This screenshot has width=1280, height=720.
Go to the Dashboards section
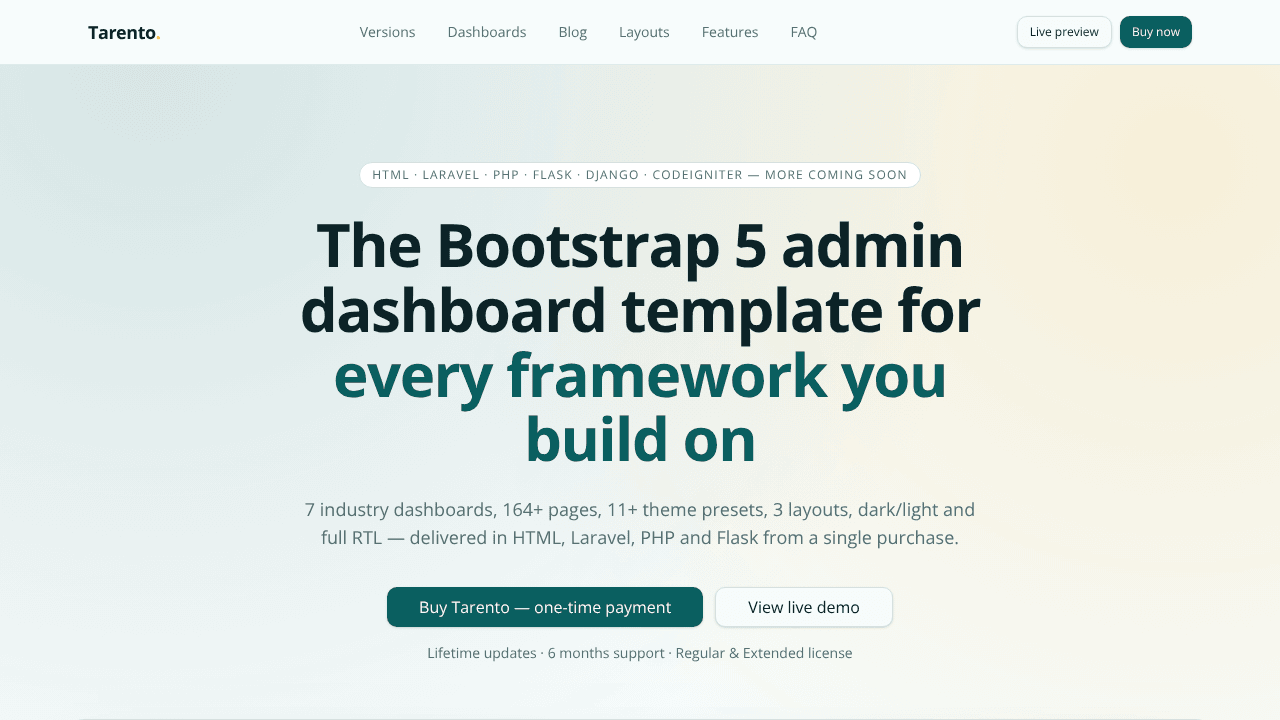click(x=487, y=32)
